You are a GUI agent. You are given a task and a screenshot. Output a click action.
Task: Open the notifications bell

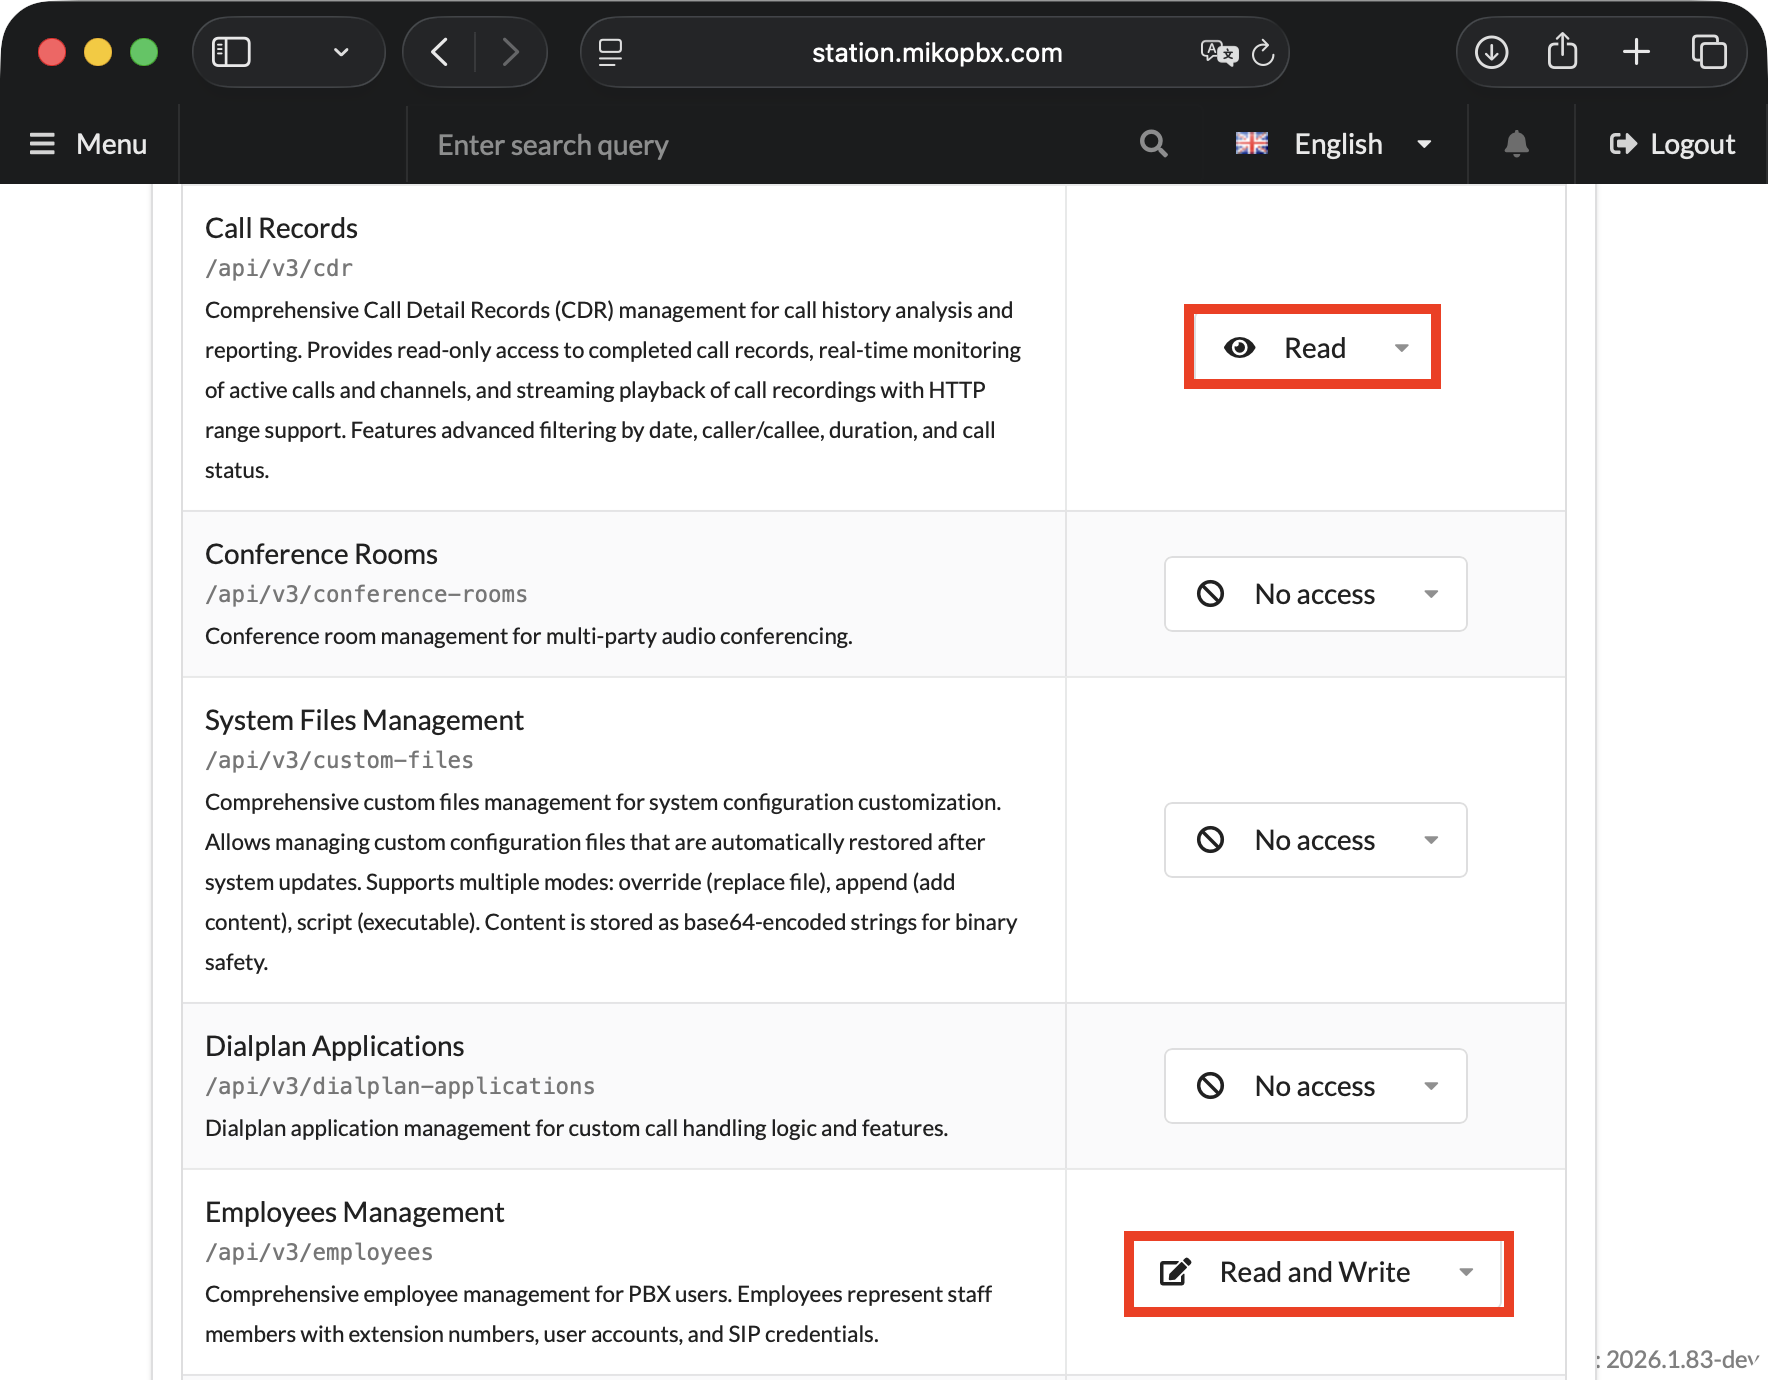[x=1516, y=144]
